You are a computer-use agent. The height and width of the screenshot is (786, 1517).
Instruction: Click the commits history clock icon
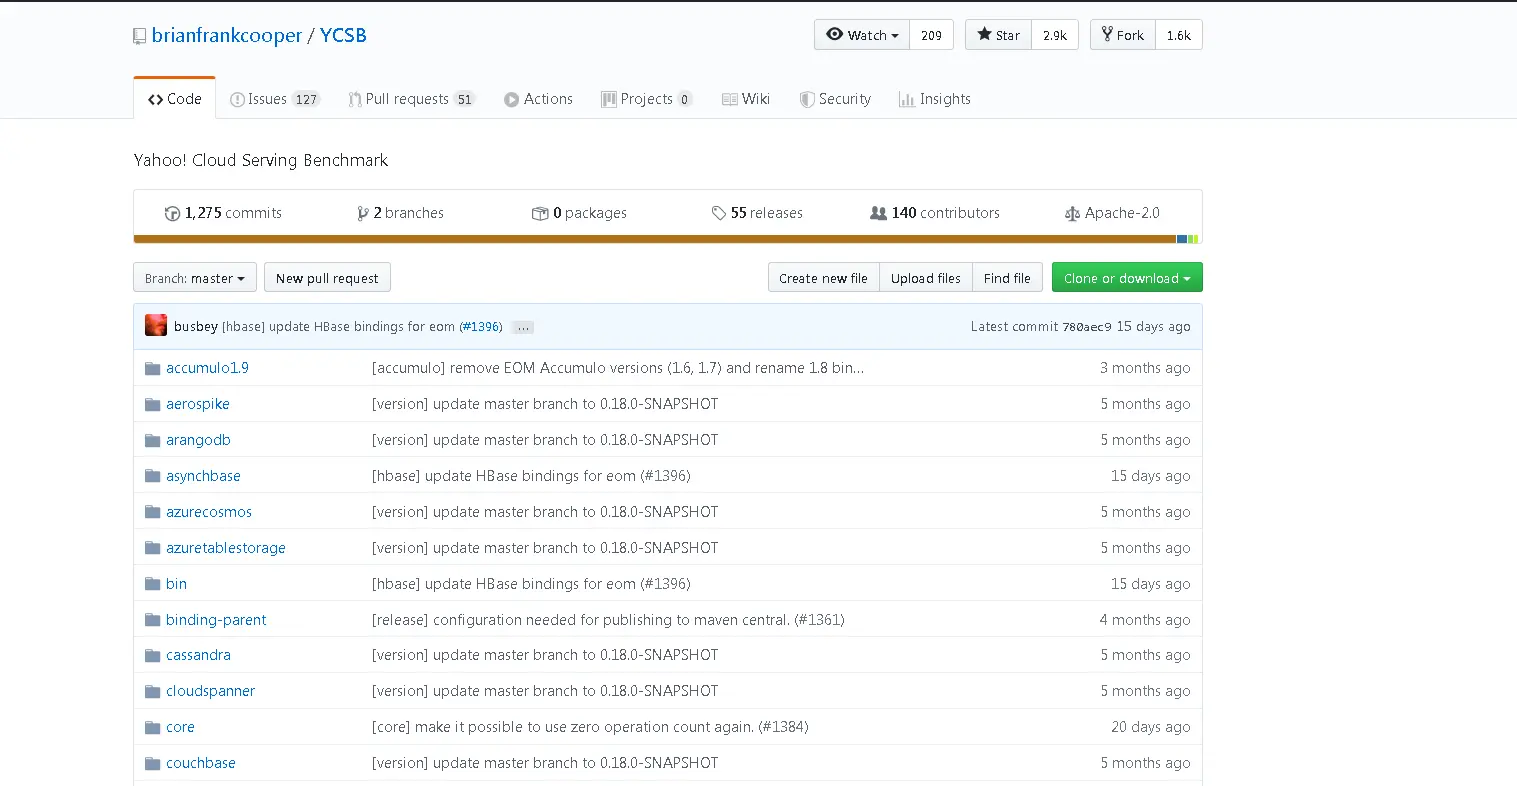(172, 213)
